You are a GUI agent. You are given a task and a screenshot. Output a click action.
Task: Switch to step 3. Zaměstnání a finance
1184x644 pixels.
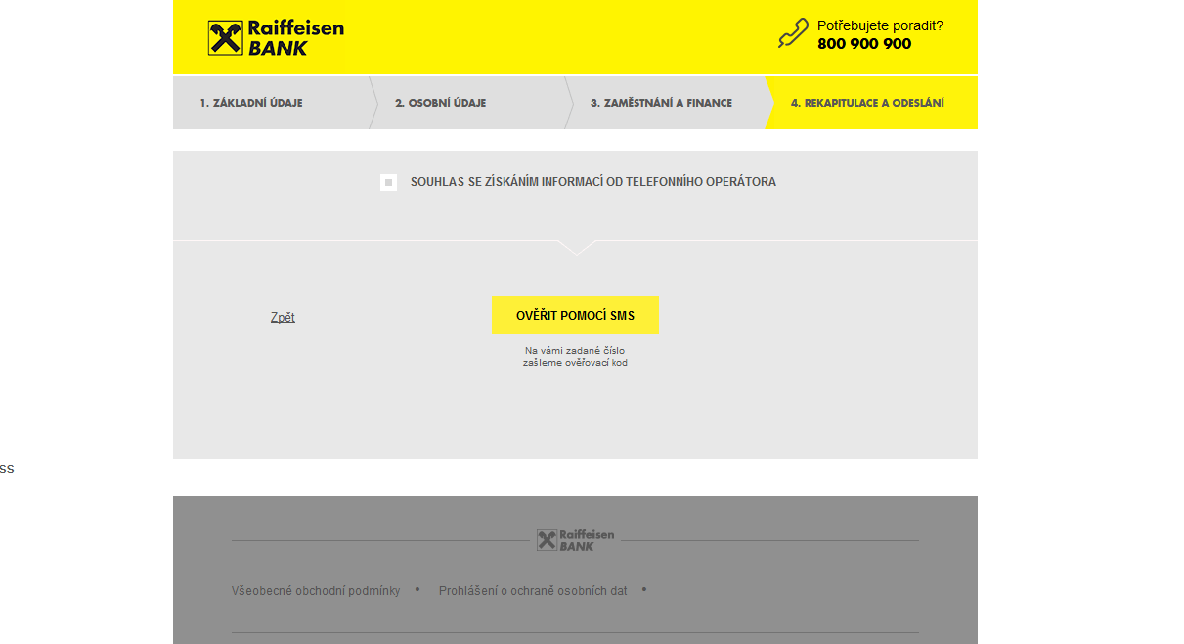point(661,103)
